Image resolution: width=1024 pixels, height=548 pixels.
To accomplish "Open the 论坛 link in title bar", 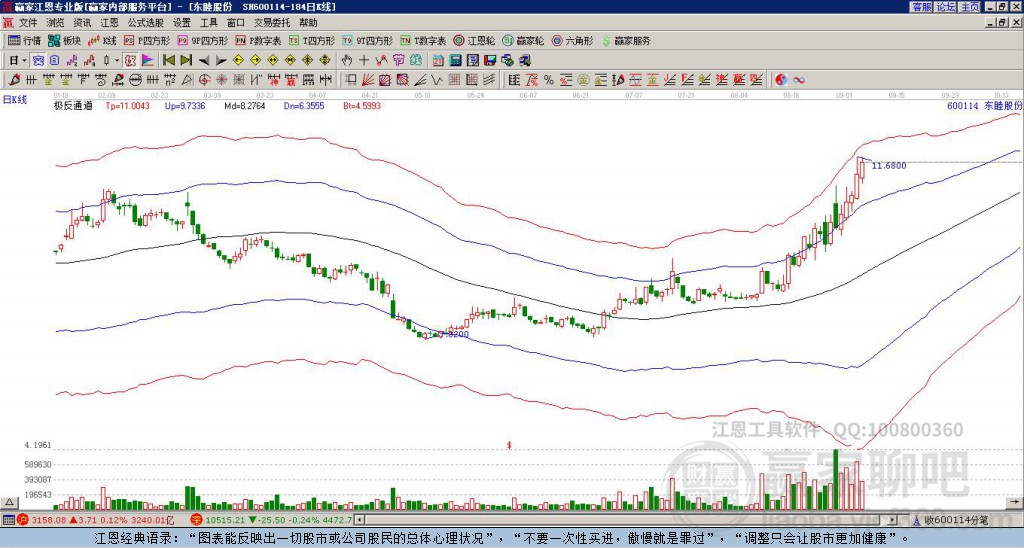I will pos(946,7).
